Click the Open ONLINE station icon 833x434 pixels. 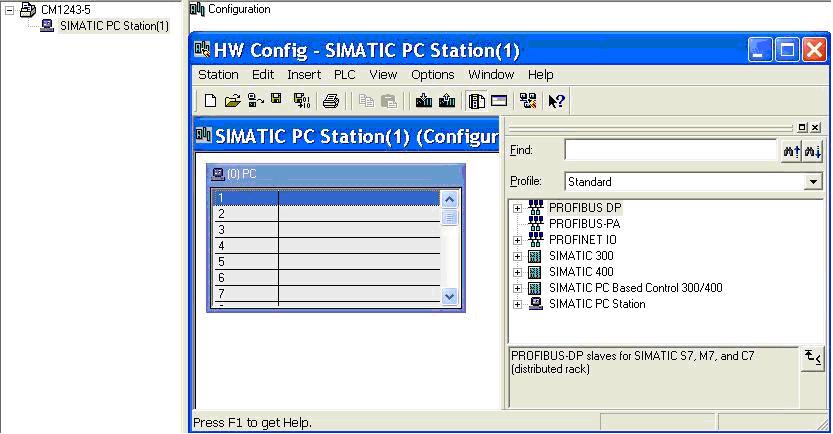pos(256,100)
